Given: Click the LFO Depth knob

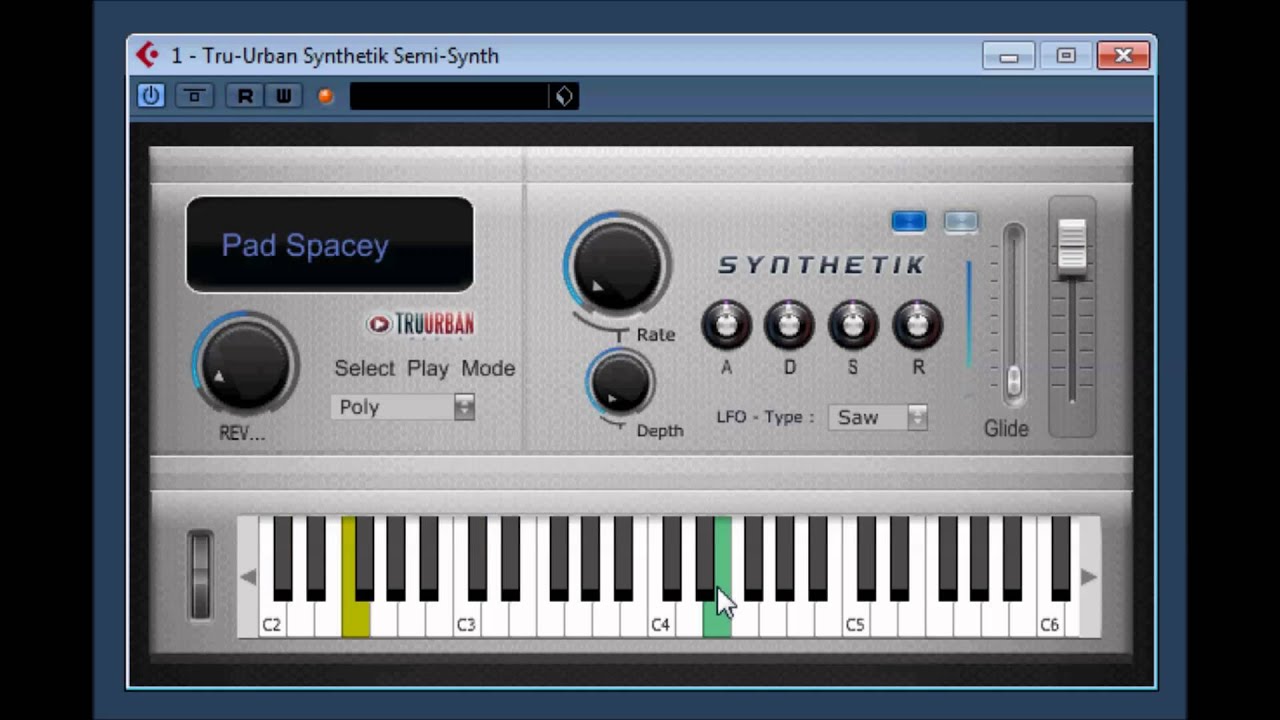Looking at the screenshot, I should tap(620, 383).
